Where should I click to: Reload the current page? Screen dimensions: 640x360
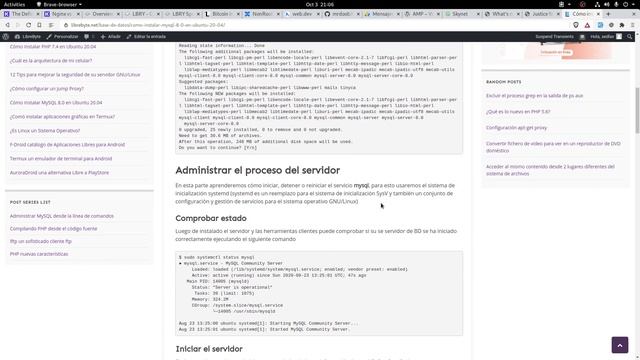[28, 25]
